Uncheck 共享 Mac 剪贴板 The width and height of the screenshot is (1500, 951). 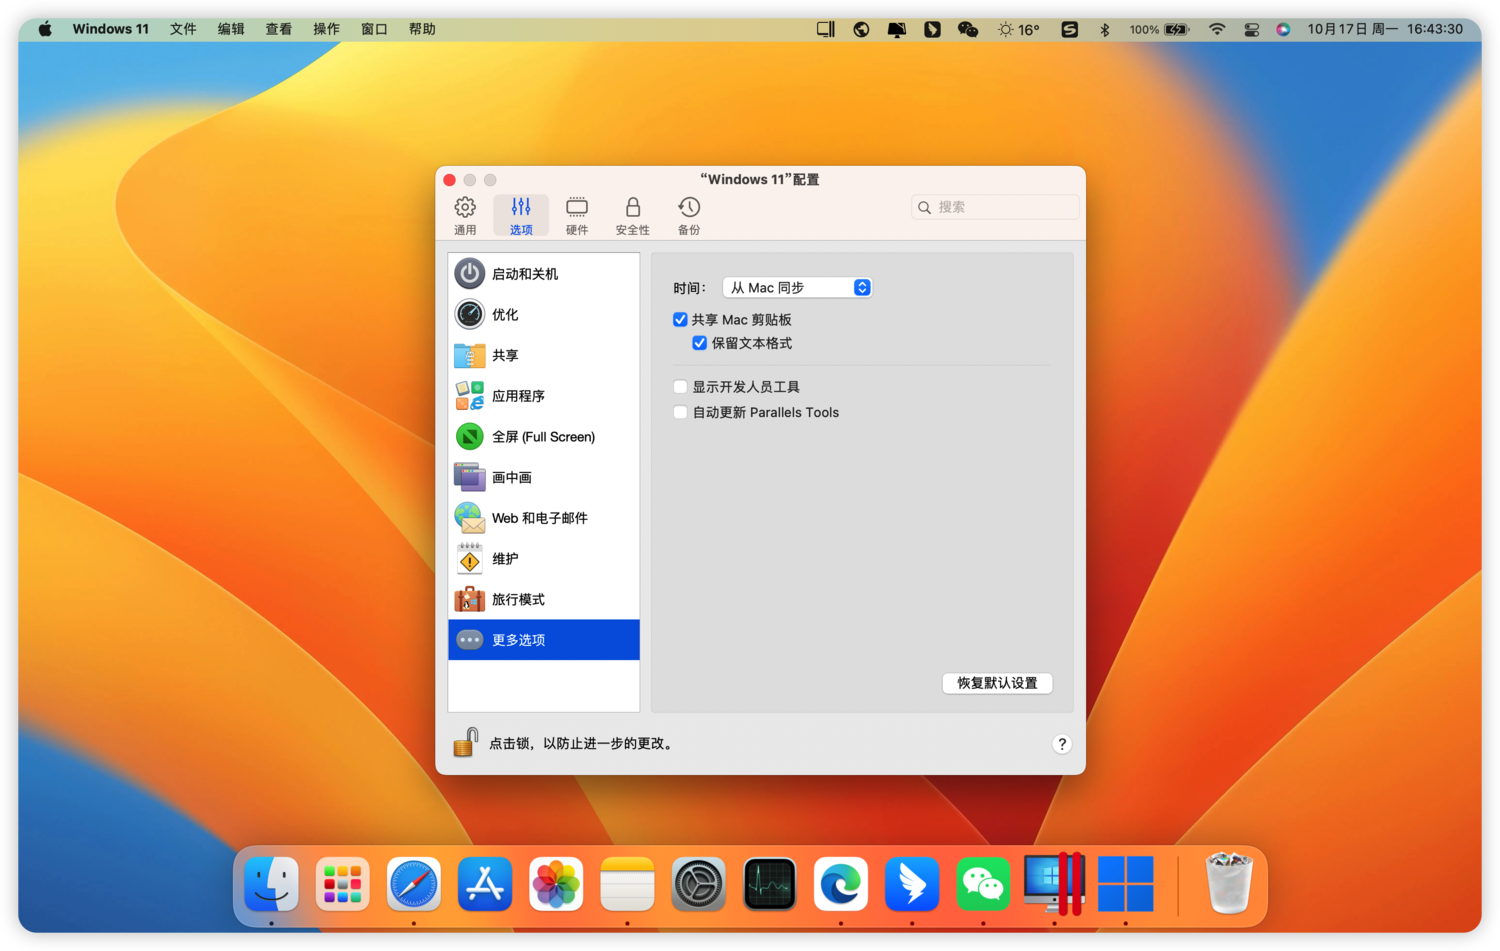pyautogui.click(x=680, y=320)
